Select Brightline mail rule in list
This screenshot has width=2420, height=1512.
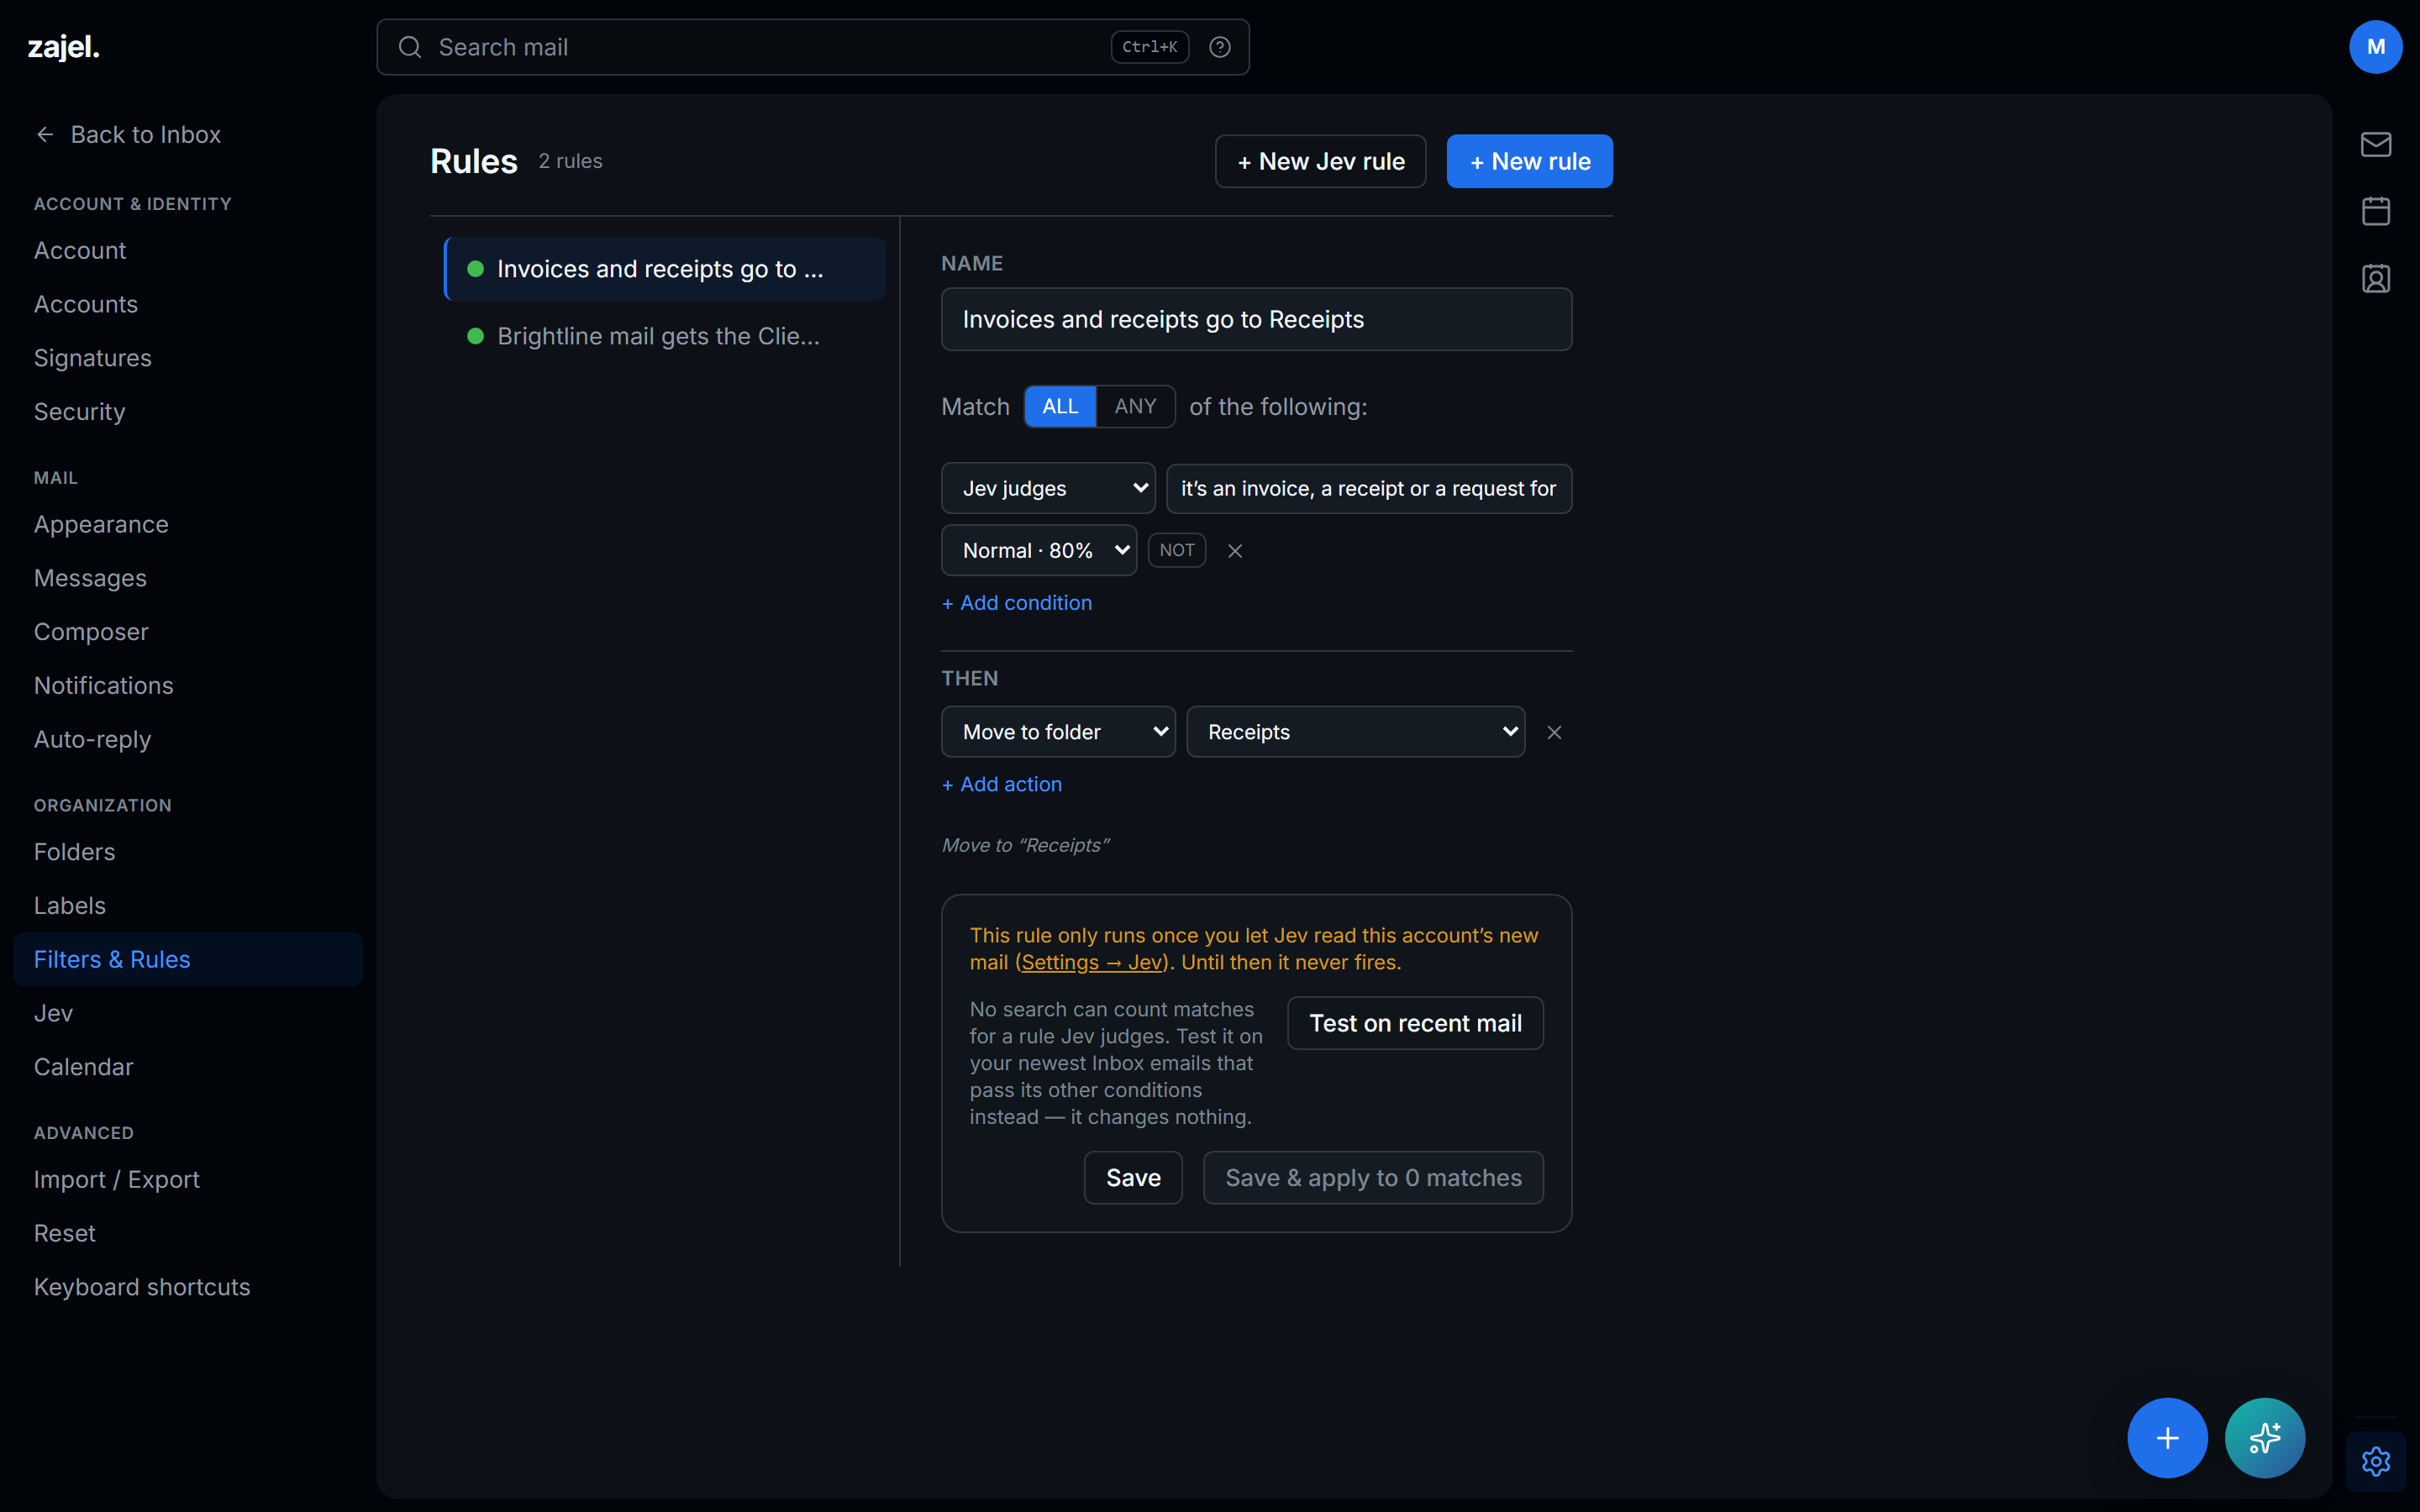665,336
